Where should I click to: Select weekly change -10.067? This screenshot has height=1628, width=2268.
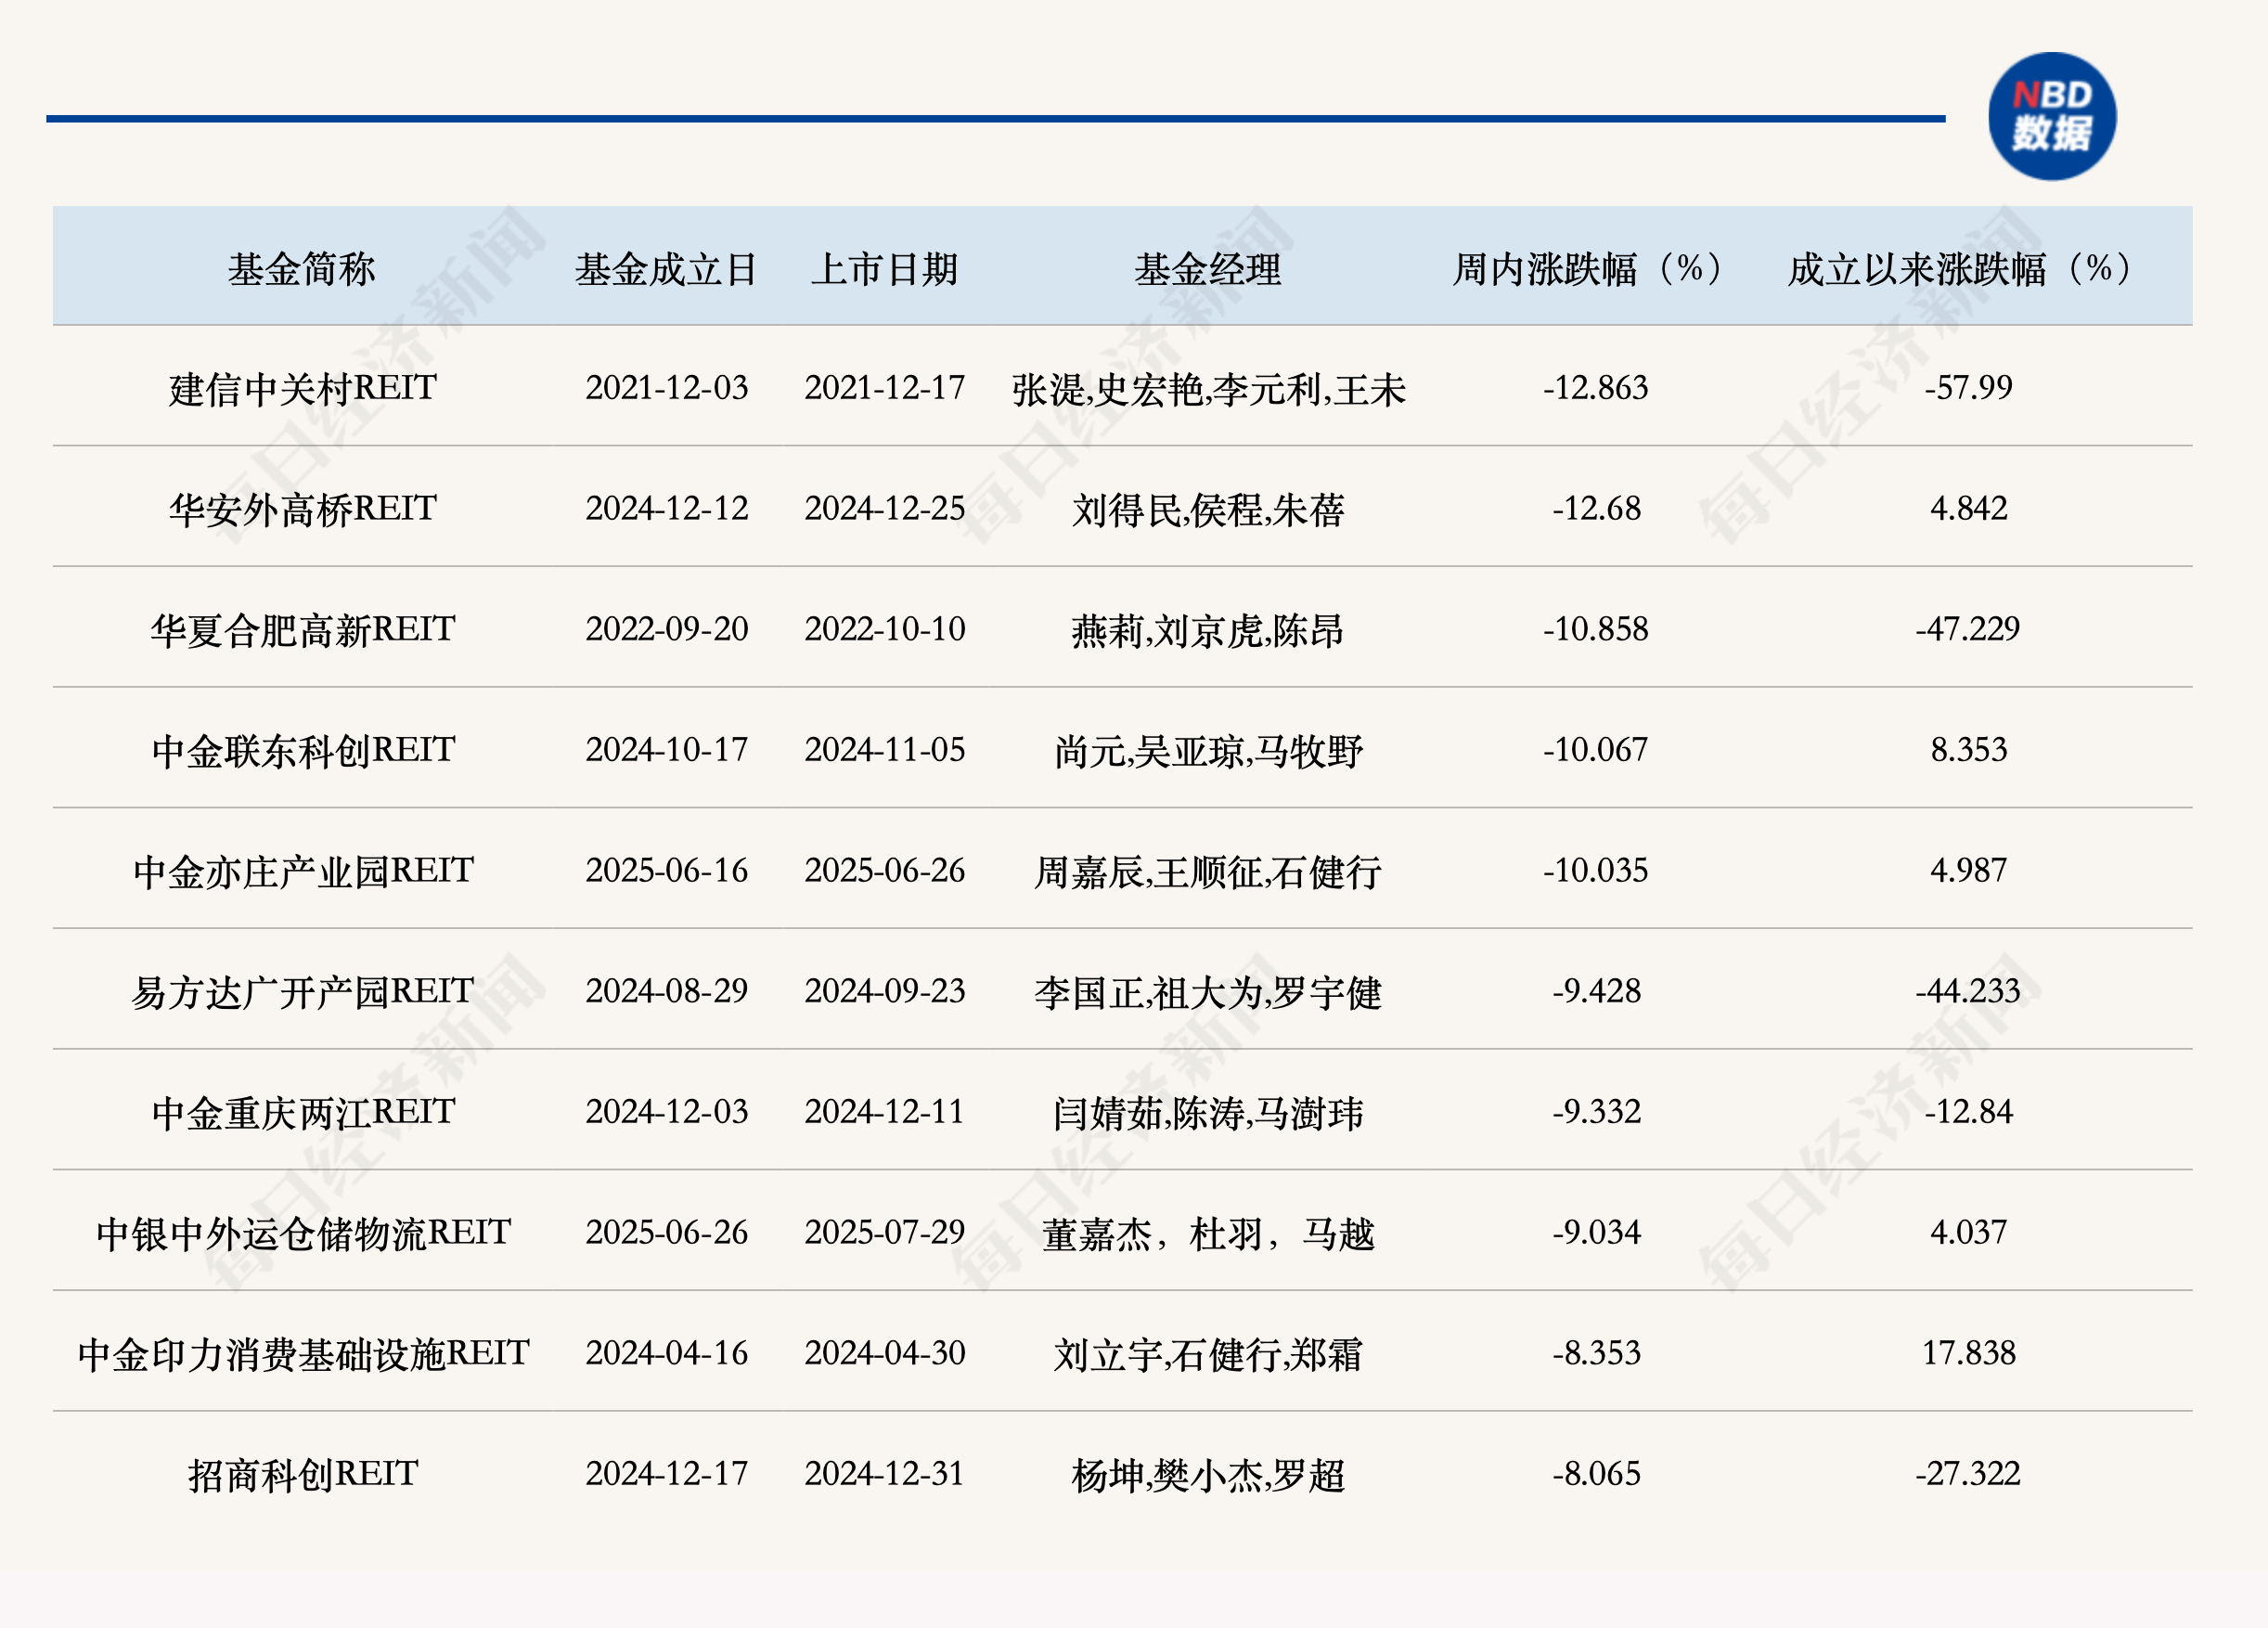pyautogui.click(x=1596, y=750)
